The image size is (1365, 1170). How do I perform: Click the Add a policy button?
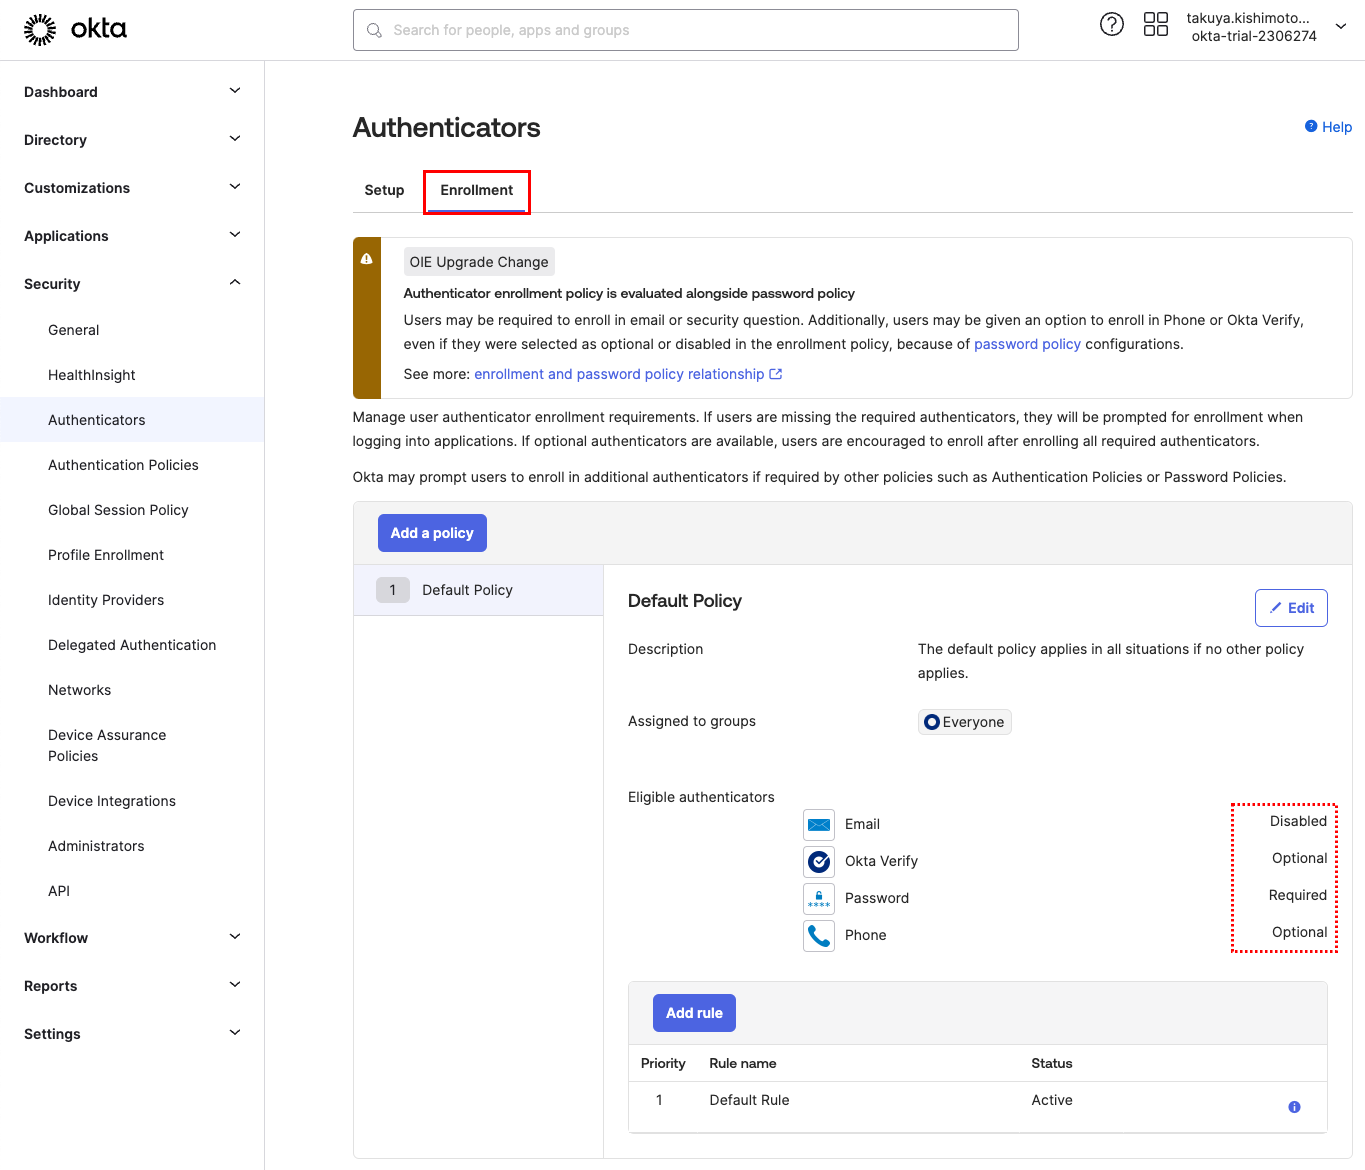click(x=432, y=533)
